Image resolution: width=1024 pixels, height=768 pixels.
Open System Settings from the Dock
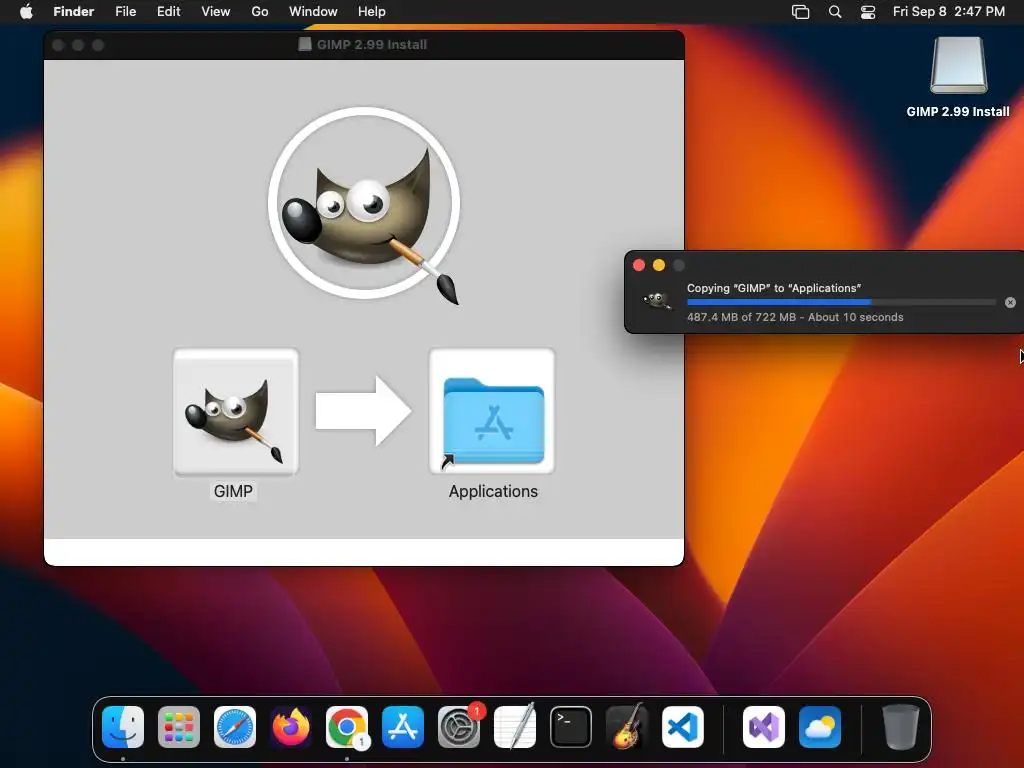tap(459, 727)
